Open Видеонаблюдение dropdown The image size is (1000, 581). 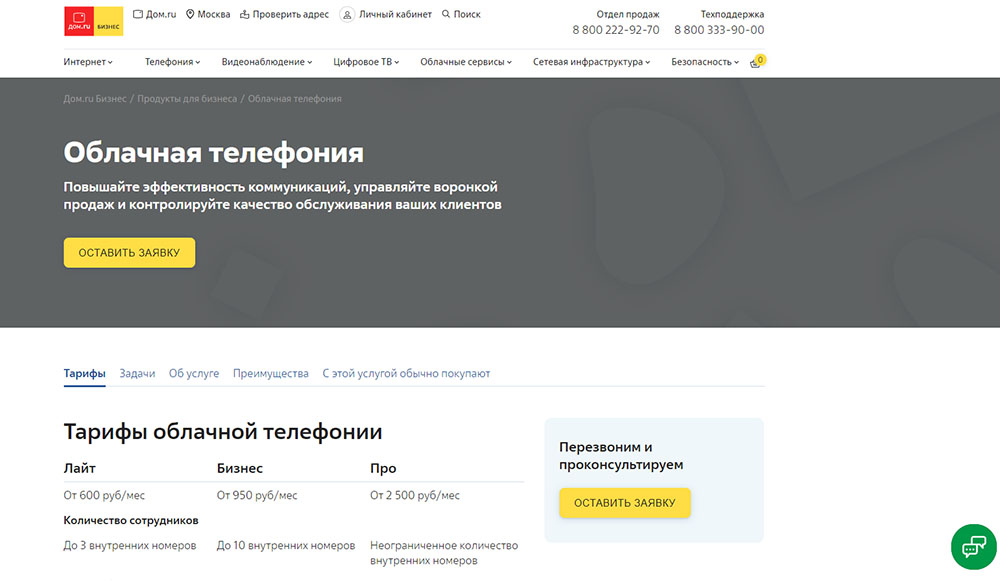(x=267, y=62)
